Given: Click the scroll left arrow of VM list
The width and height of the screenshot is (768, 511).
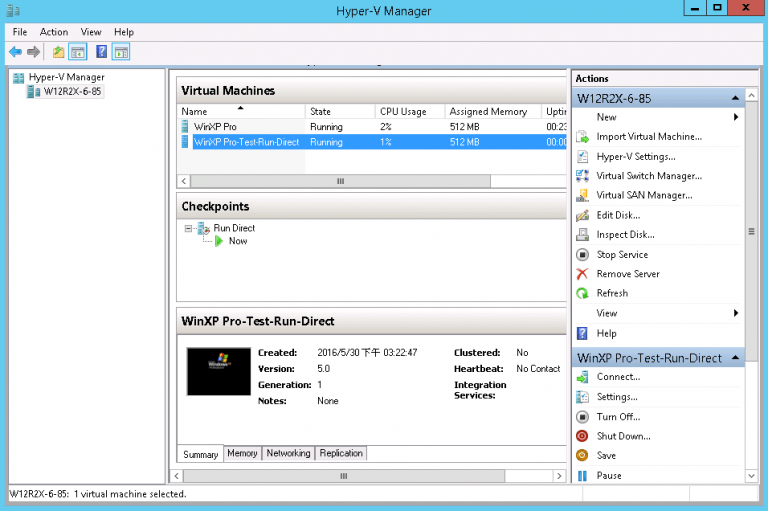Looking at the screenshot, I should coord(184,181).
